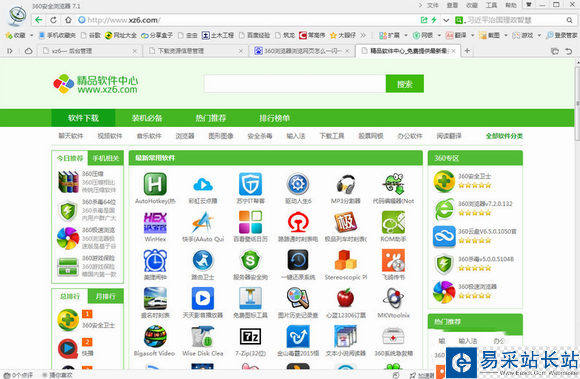Expand the 翻译 translate dropdown arrow
Image resolution: width=580 pixels, height=379 pixels.
[472, 35]
